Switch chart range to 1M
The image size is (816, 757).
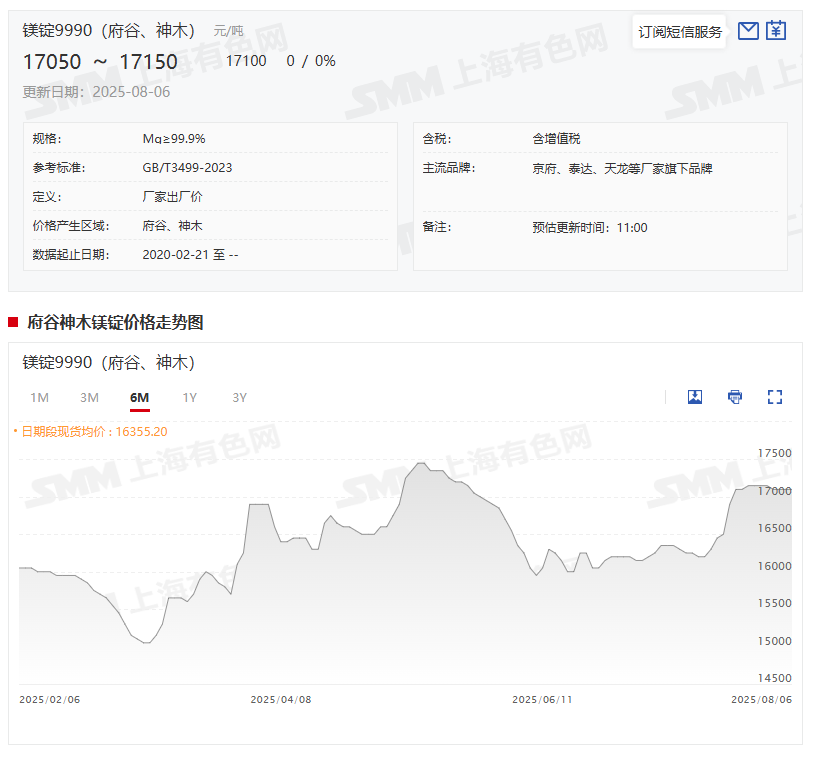39,398
